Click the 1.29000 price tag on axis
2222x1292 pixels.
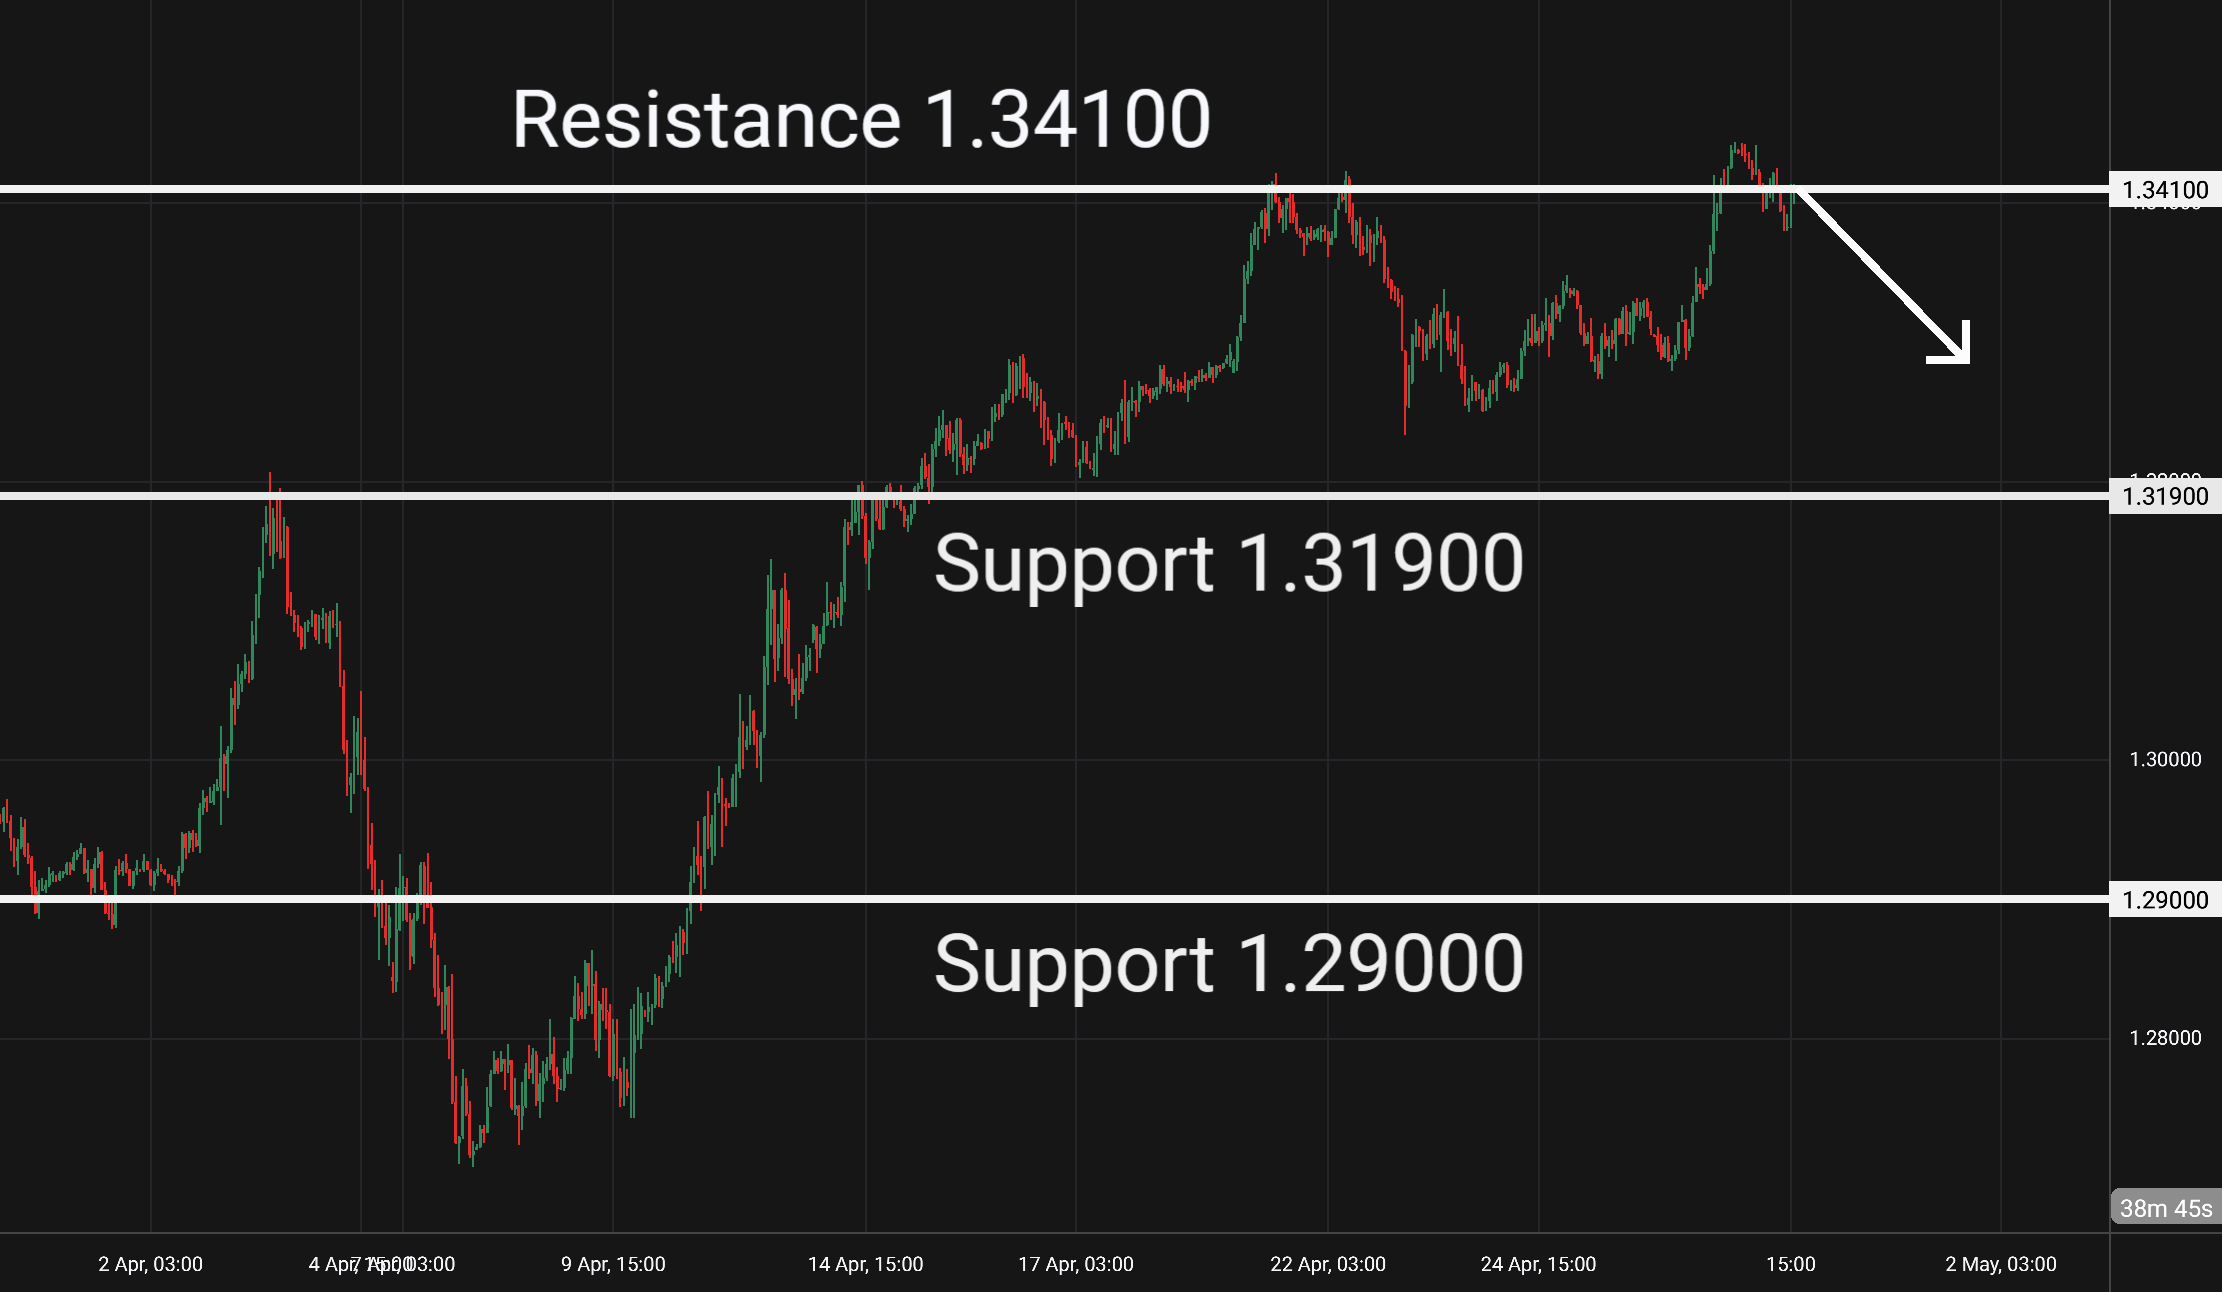(x=2165, y=900)
